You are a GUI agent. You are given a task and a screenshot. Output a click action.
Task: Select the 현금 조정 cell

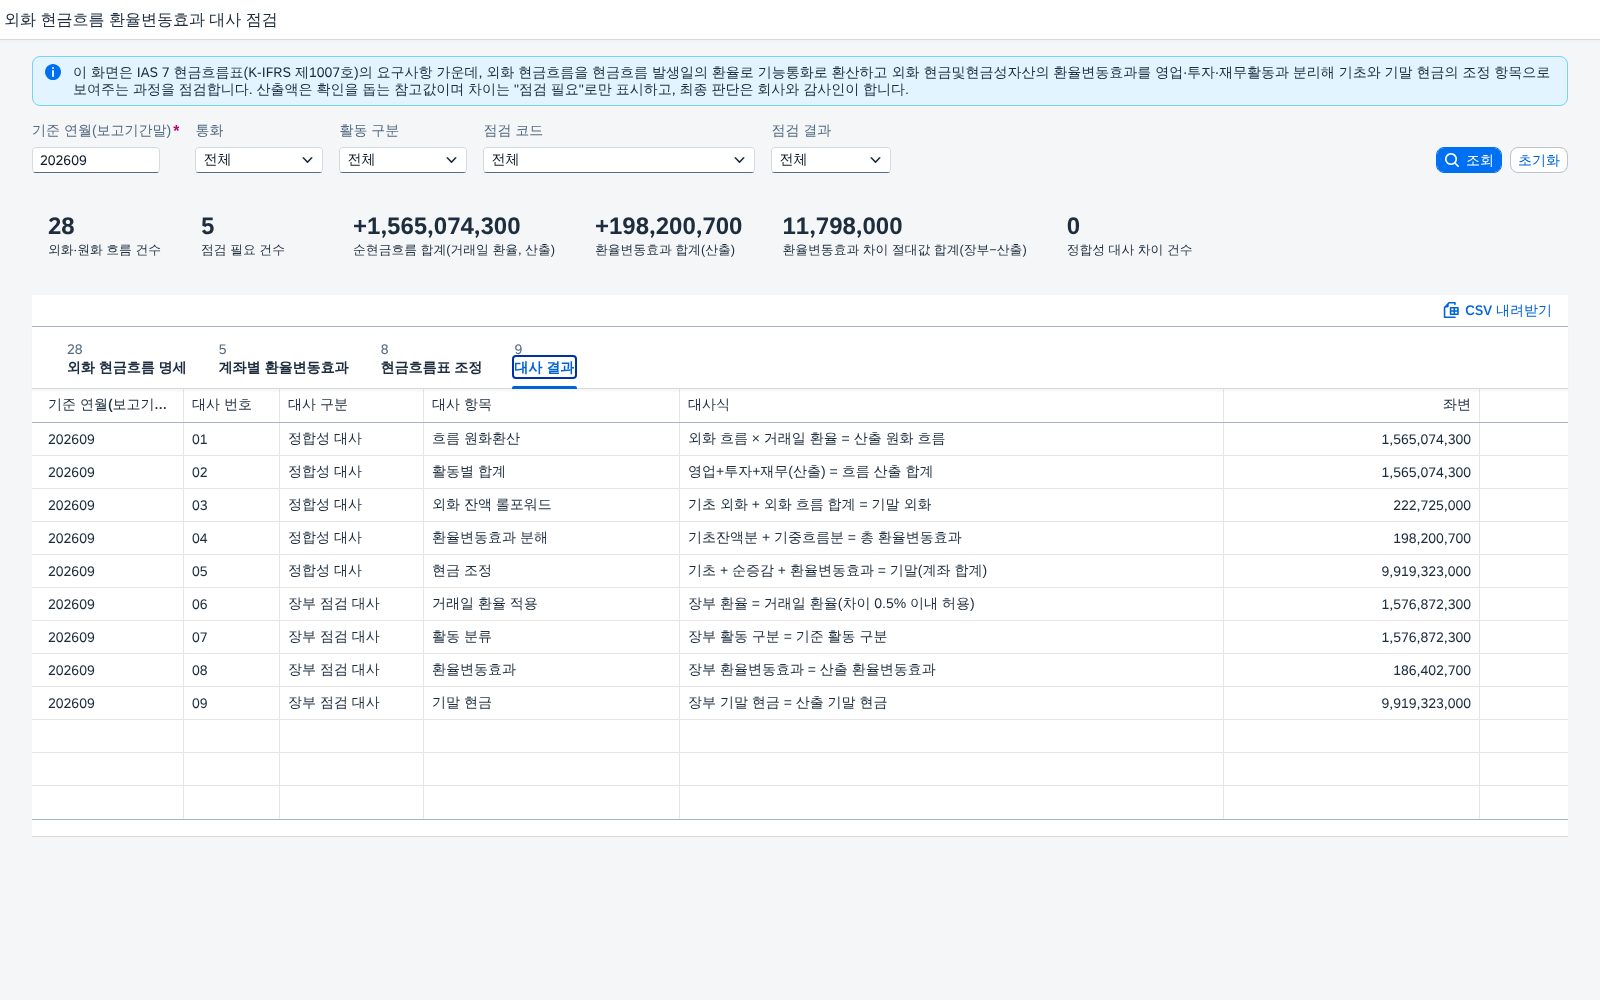[x=552, y=571]
